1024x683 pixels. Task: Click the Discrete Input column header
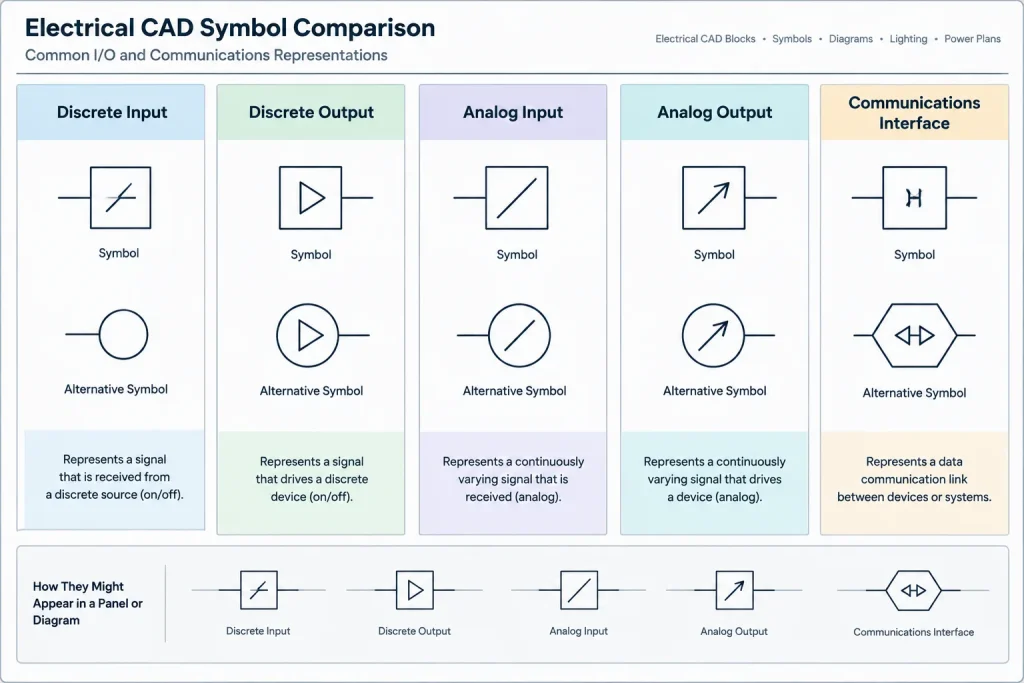(111, 112)
